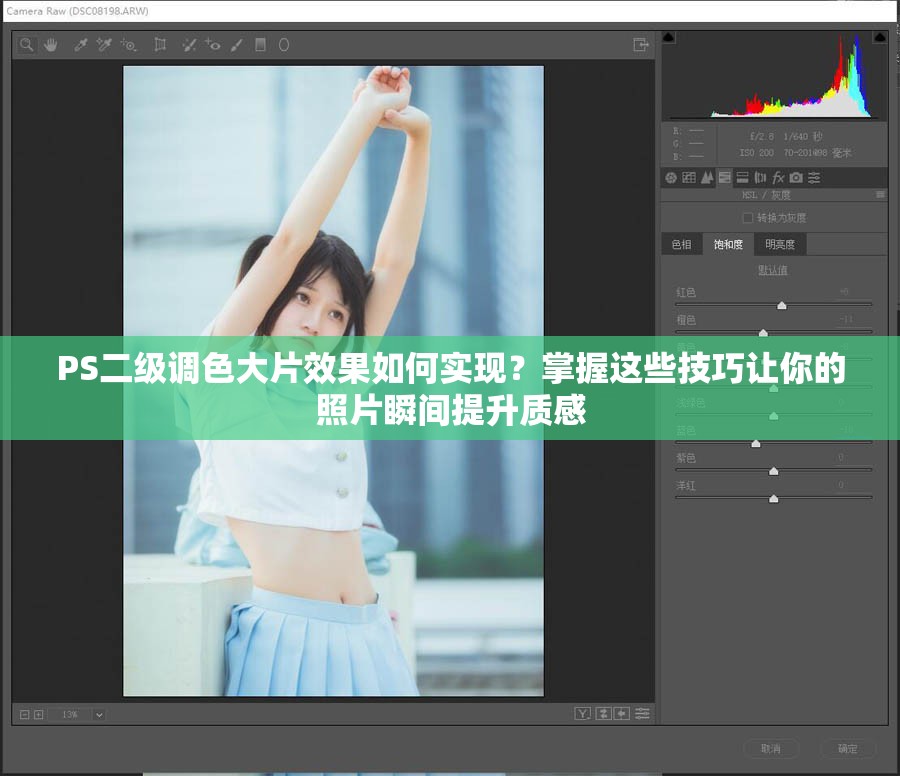Screen dimensions: 900x776
Task: Switch to the 色相 tab
Action: [681, 243]
